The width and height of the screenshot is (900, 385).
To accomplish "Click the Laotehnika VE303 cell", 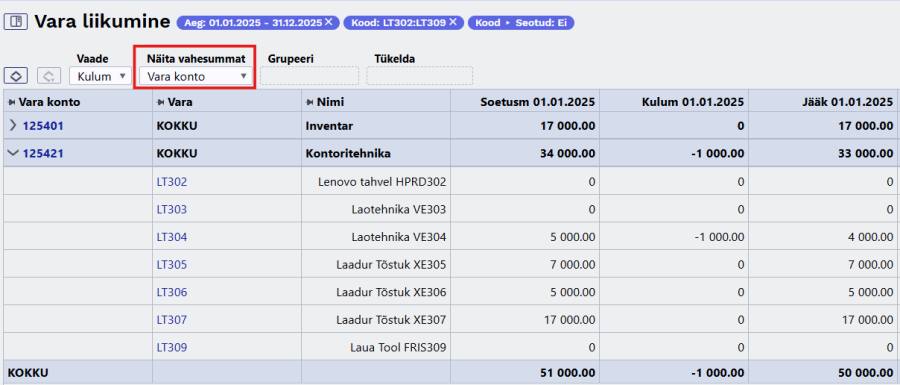I will 376,209.
